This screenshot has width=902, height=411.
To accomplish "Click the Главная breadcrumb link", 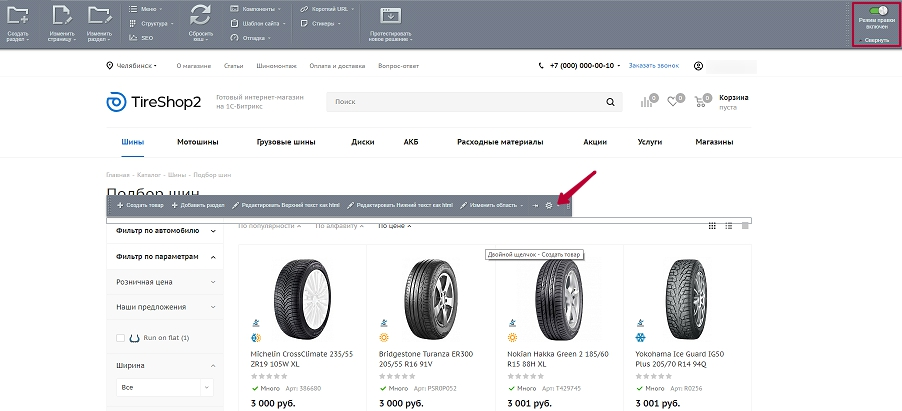I will click(117, 175).
